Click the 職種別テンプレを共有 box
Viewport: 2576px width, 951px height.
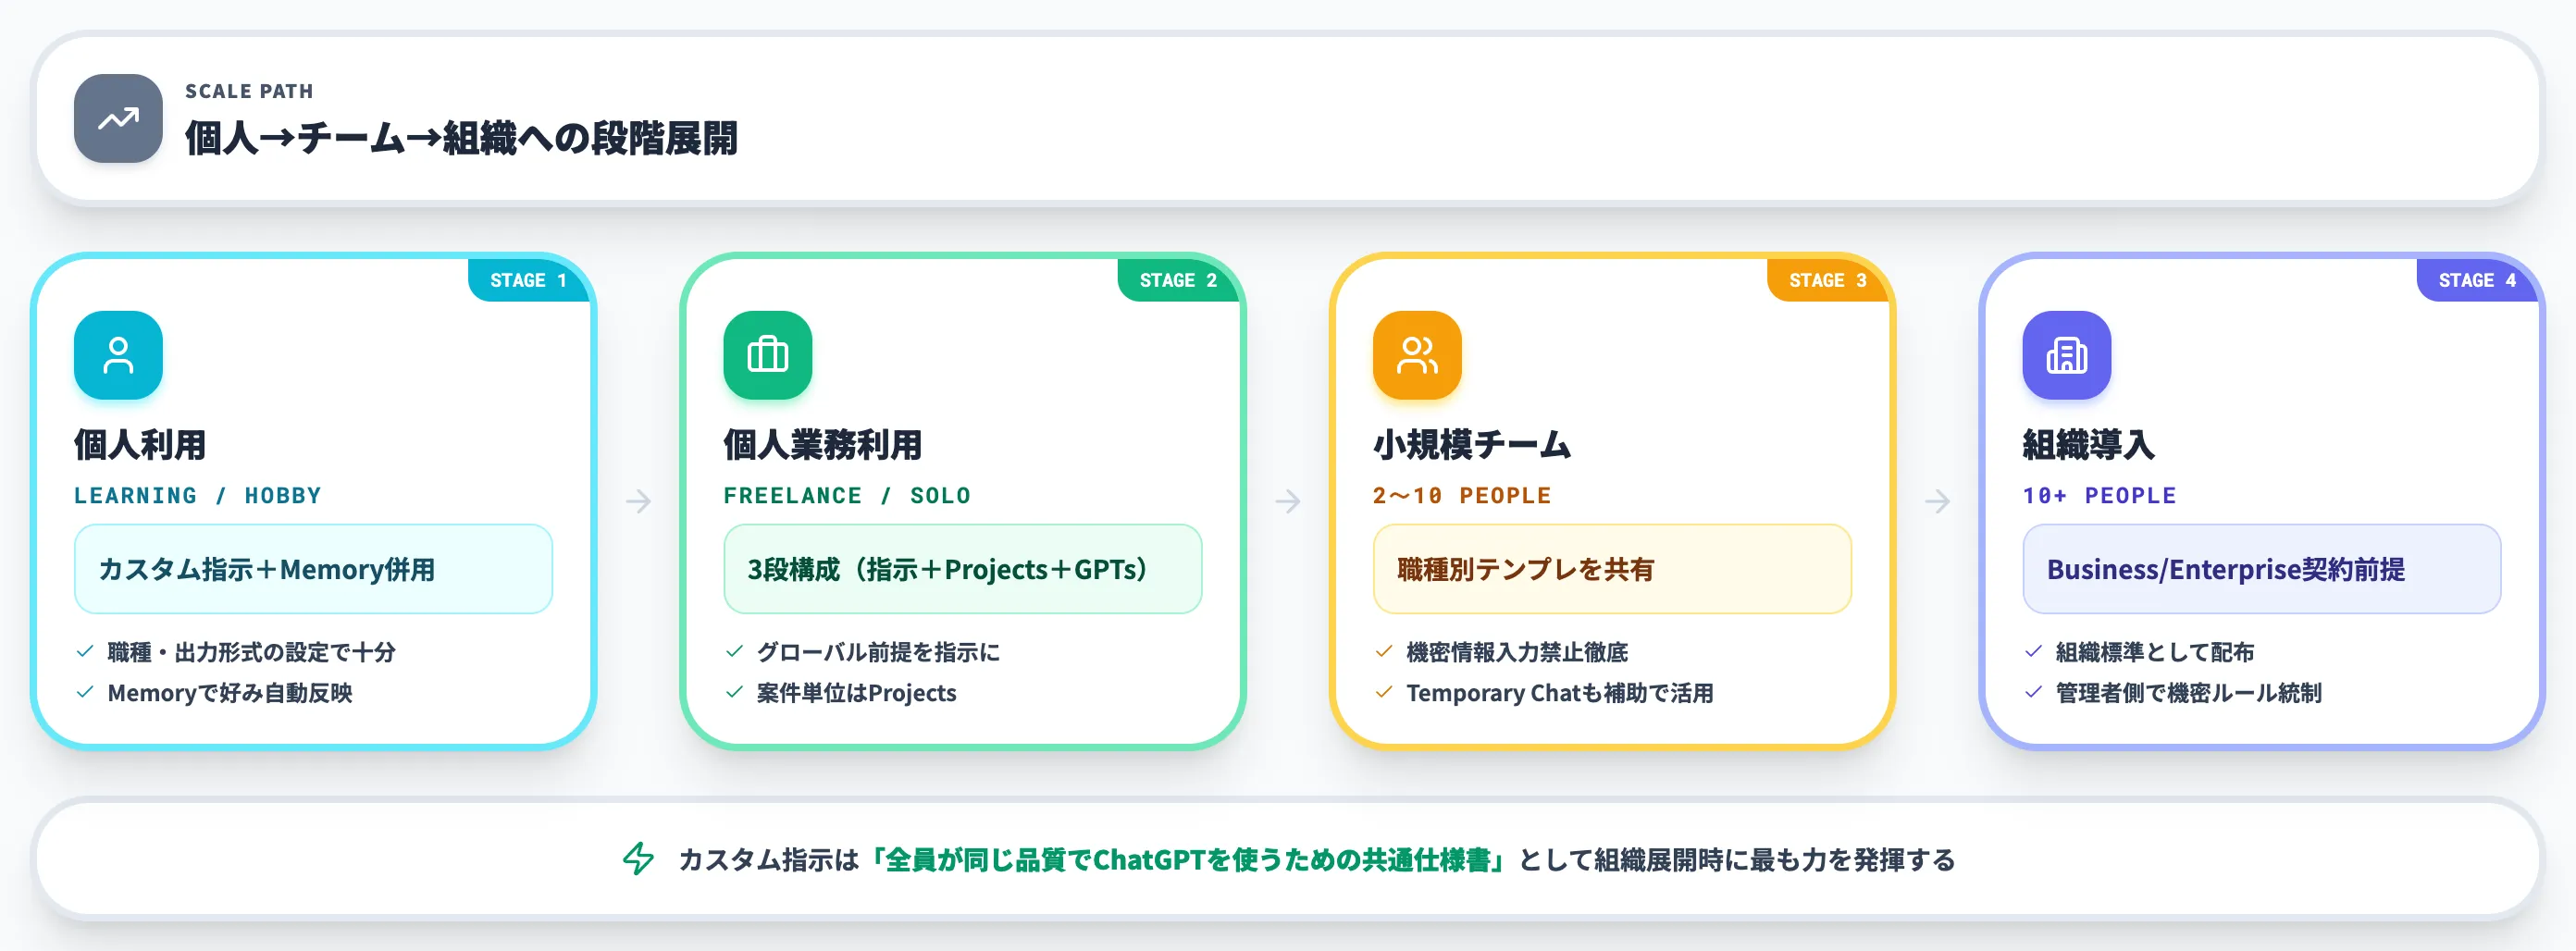(x=1612, y=569)
